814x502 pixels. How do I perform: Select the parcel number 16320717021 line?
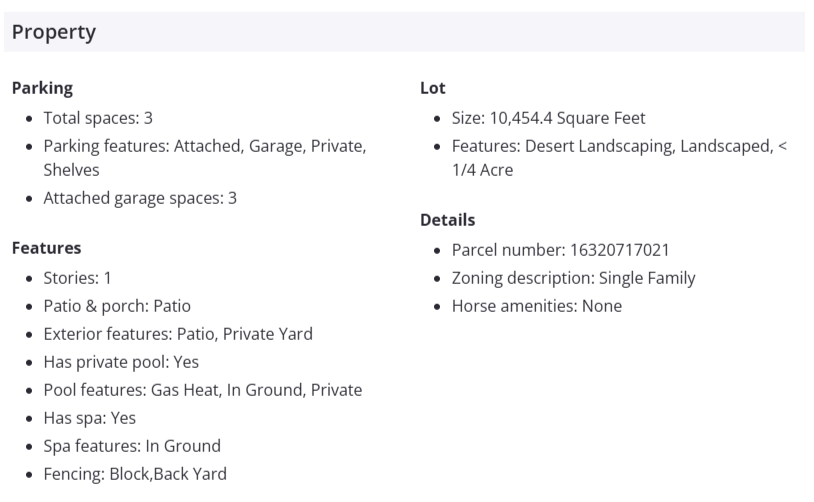pos(560,249)
